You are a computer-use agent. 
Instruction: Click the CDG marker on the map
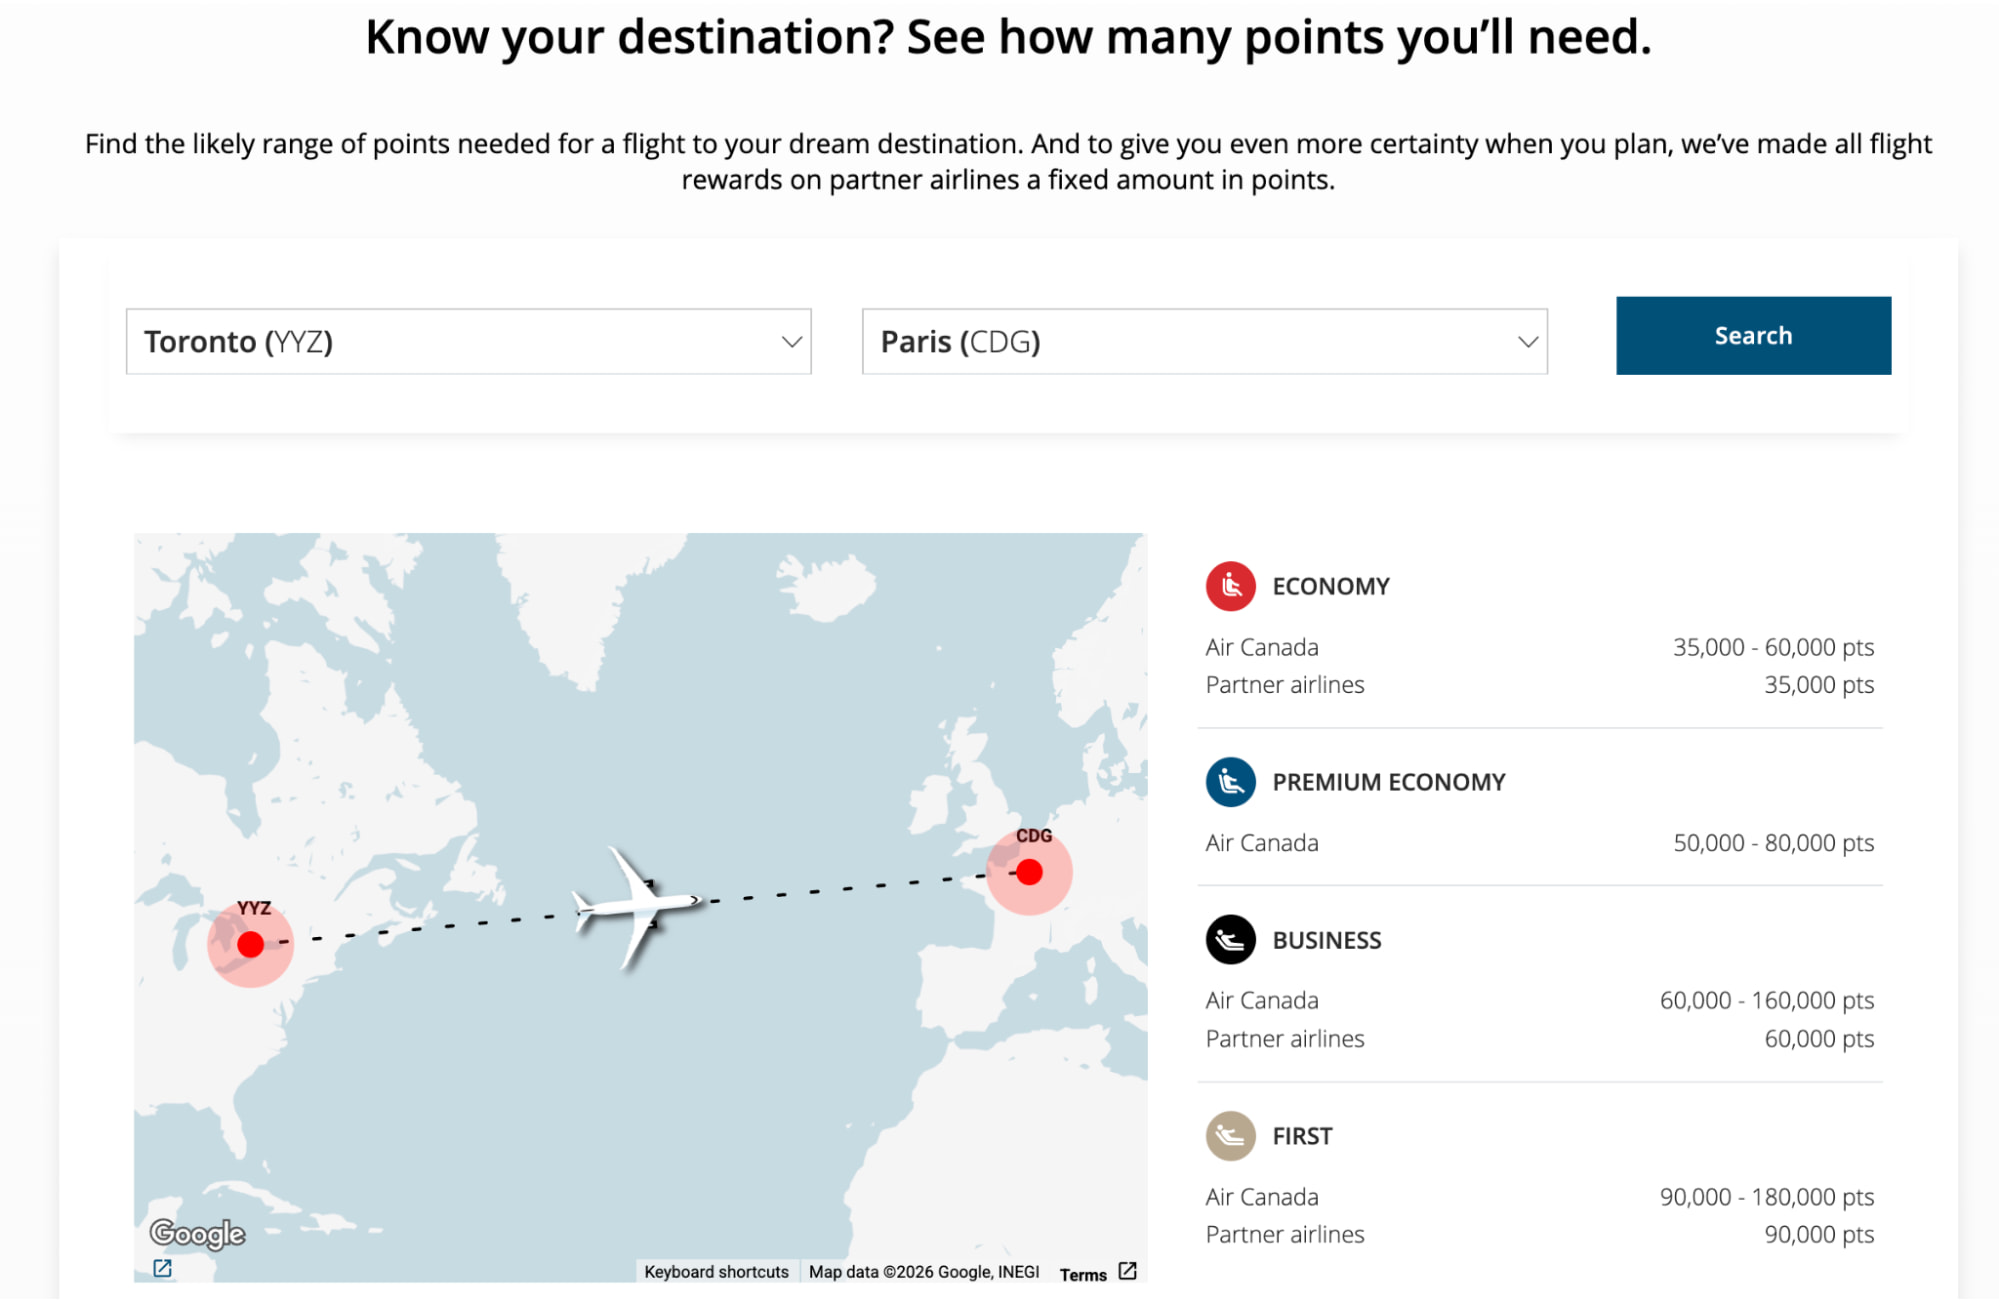click(1029, 871)
